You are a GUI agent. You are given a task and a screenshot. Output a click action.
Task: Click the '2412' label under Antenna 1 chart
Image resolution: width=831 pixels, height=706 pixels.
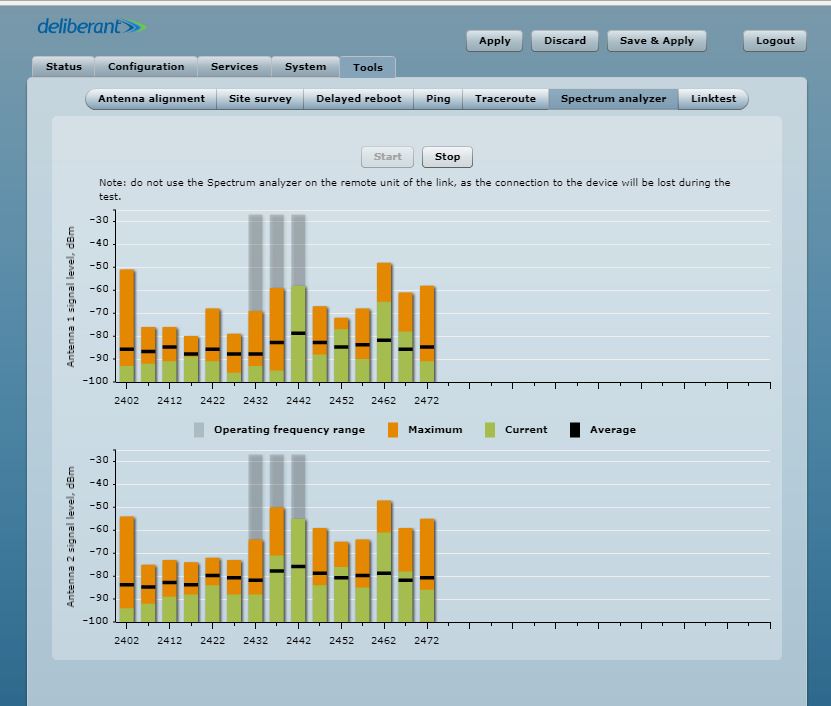point(170,401)
